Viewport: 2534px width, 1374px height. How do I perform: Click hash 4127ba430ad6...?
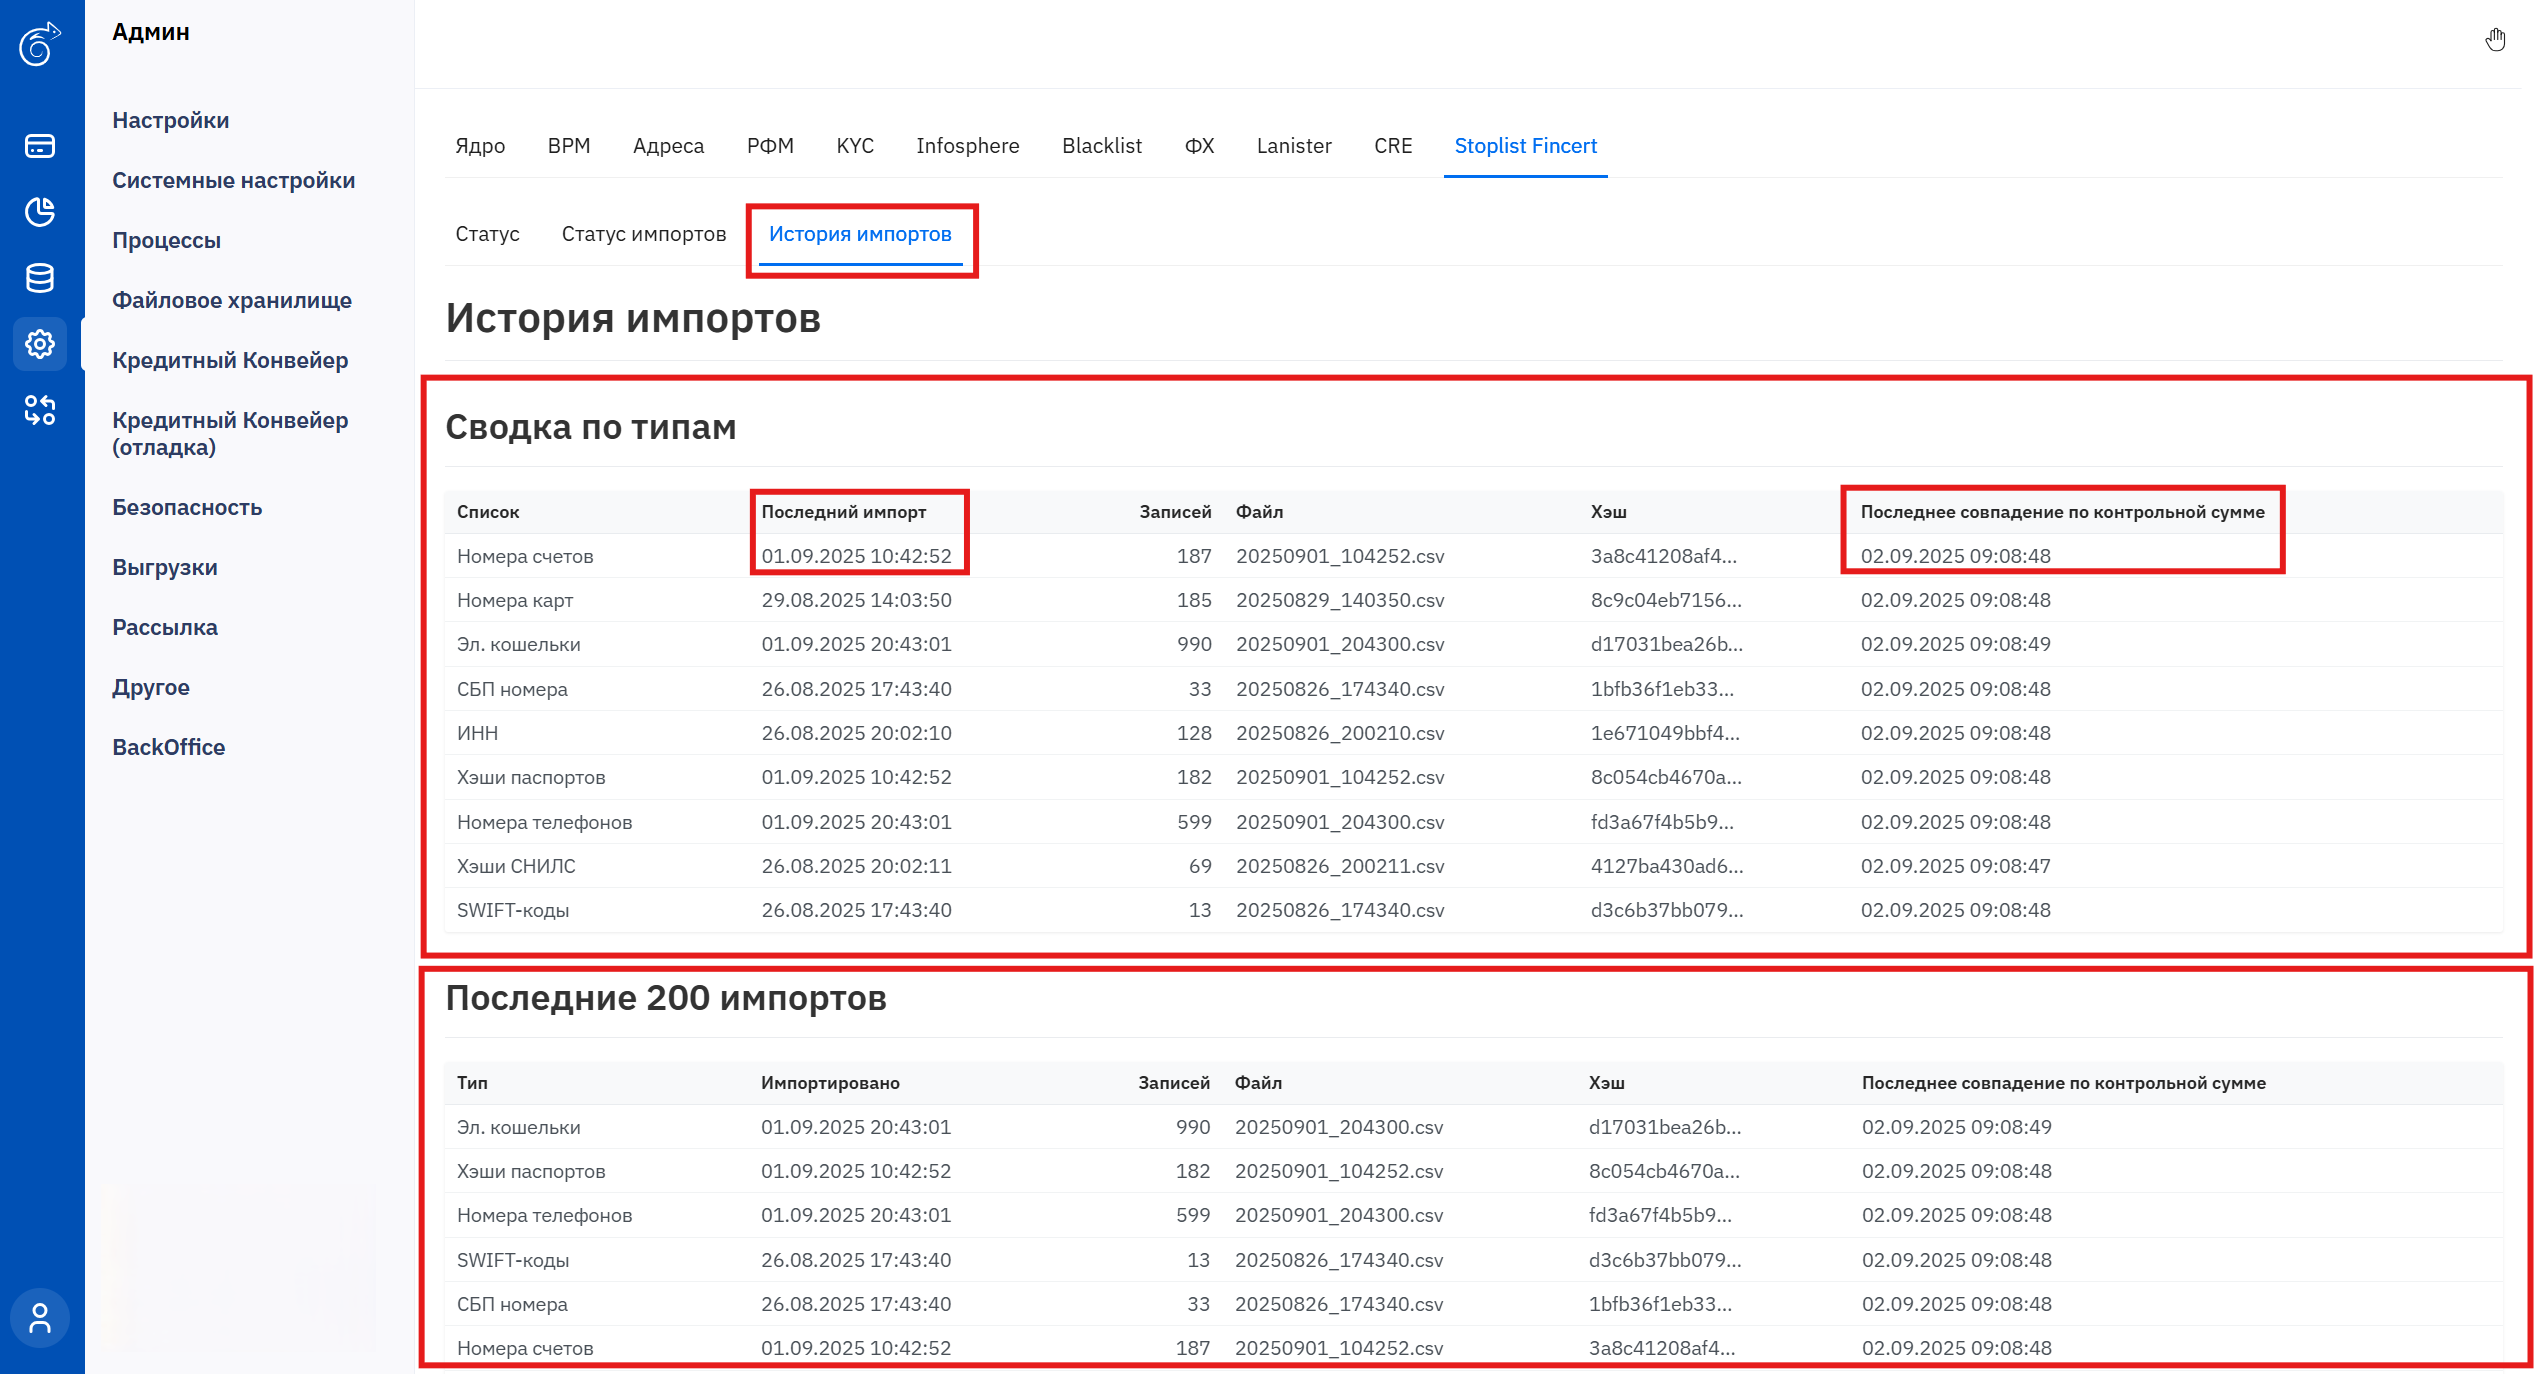click(1667, 866)
